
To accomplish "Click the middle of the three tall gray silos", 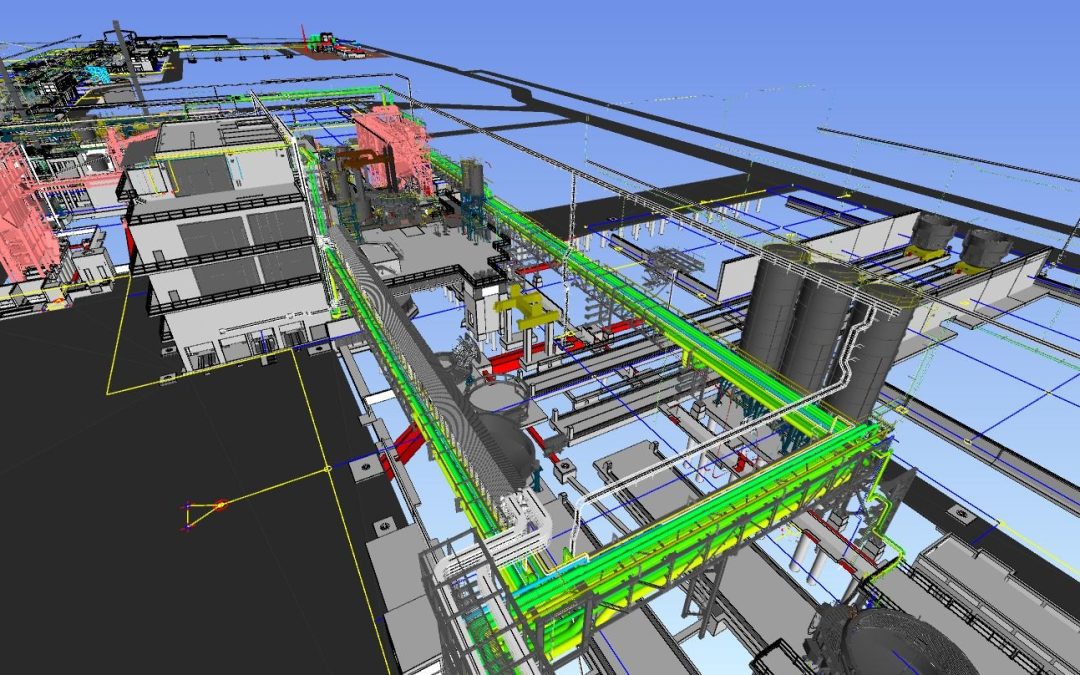I will 816,328.
